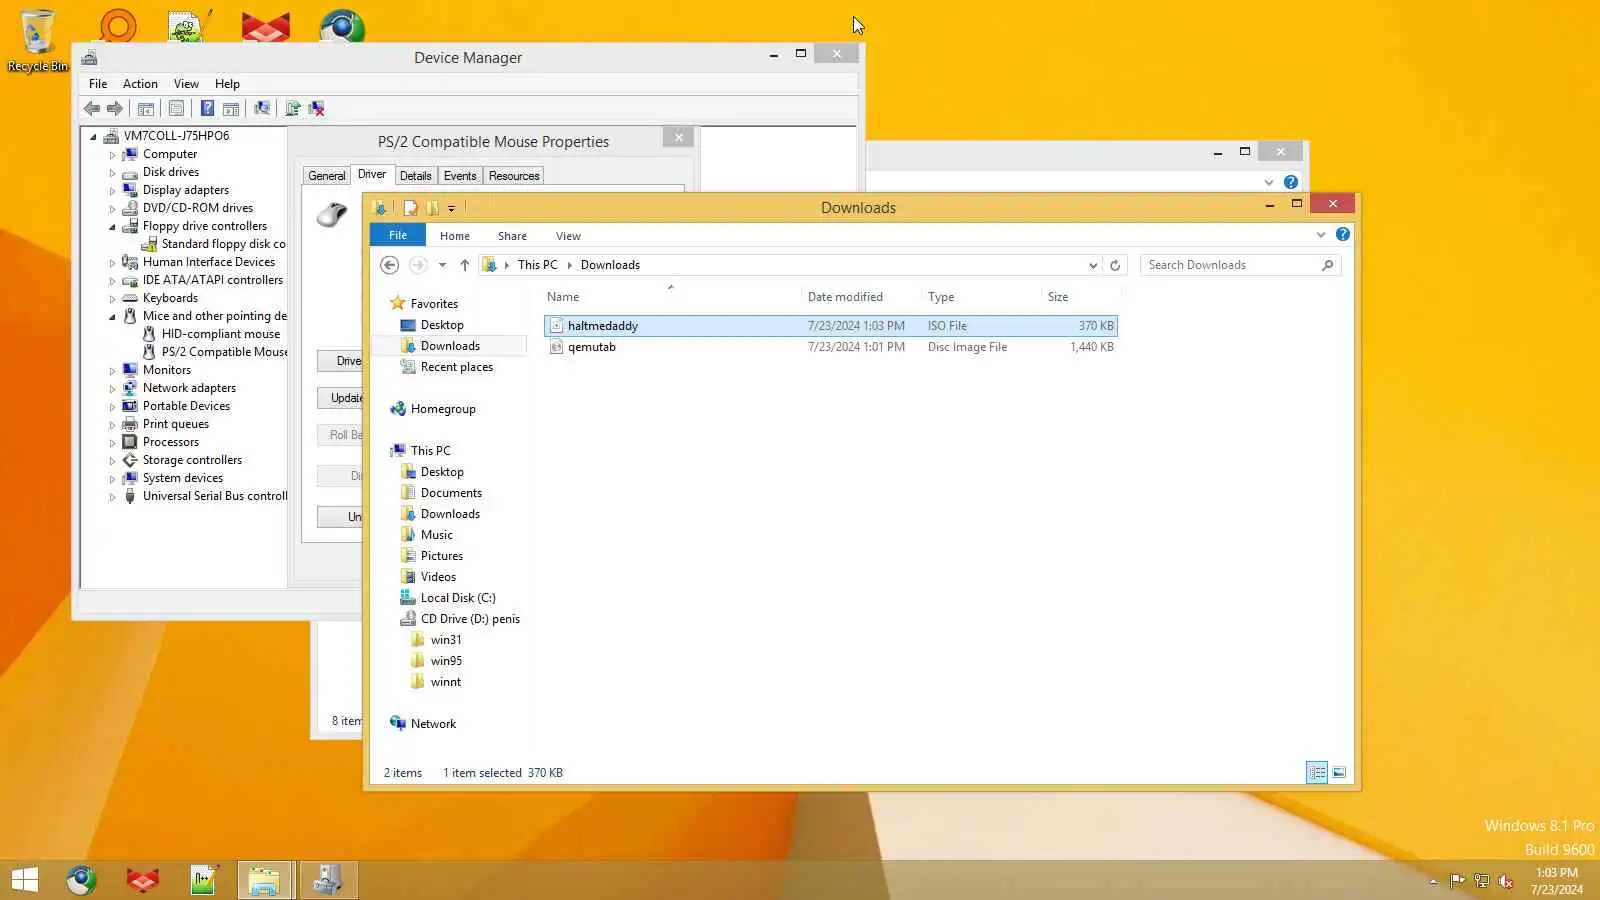Go back in the Downloads Explorer window
The width and height of the screenshot is (1600, 900).
click(390, 265)
